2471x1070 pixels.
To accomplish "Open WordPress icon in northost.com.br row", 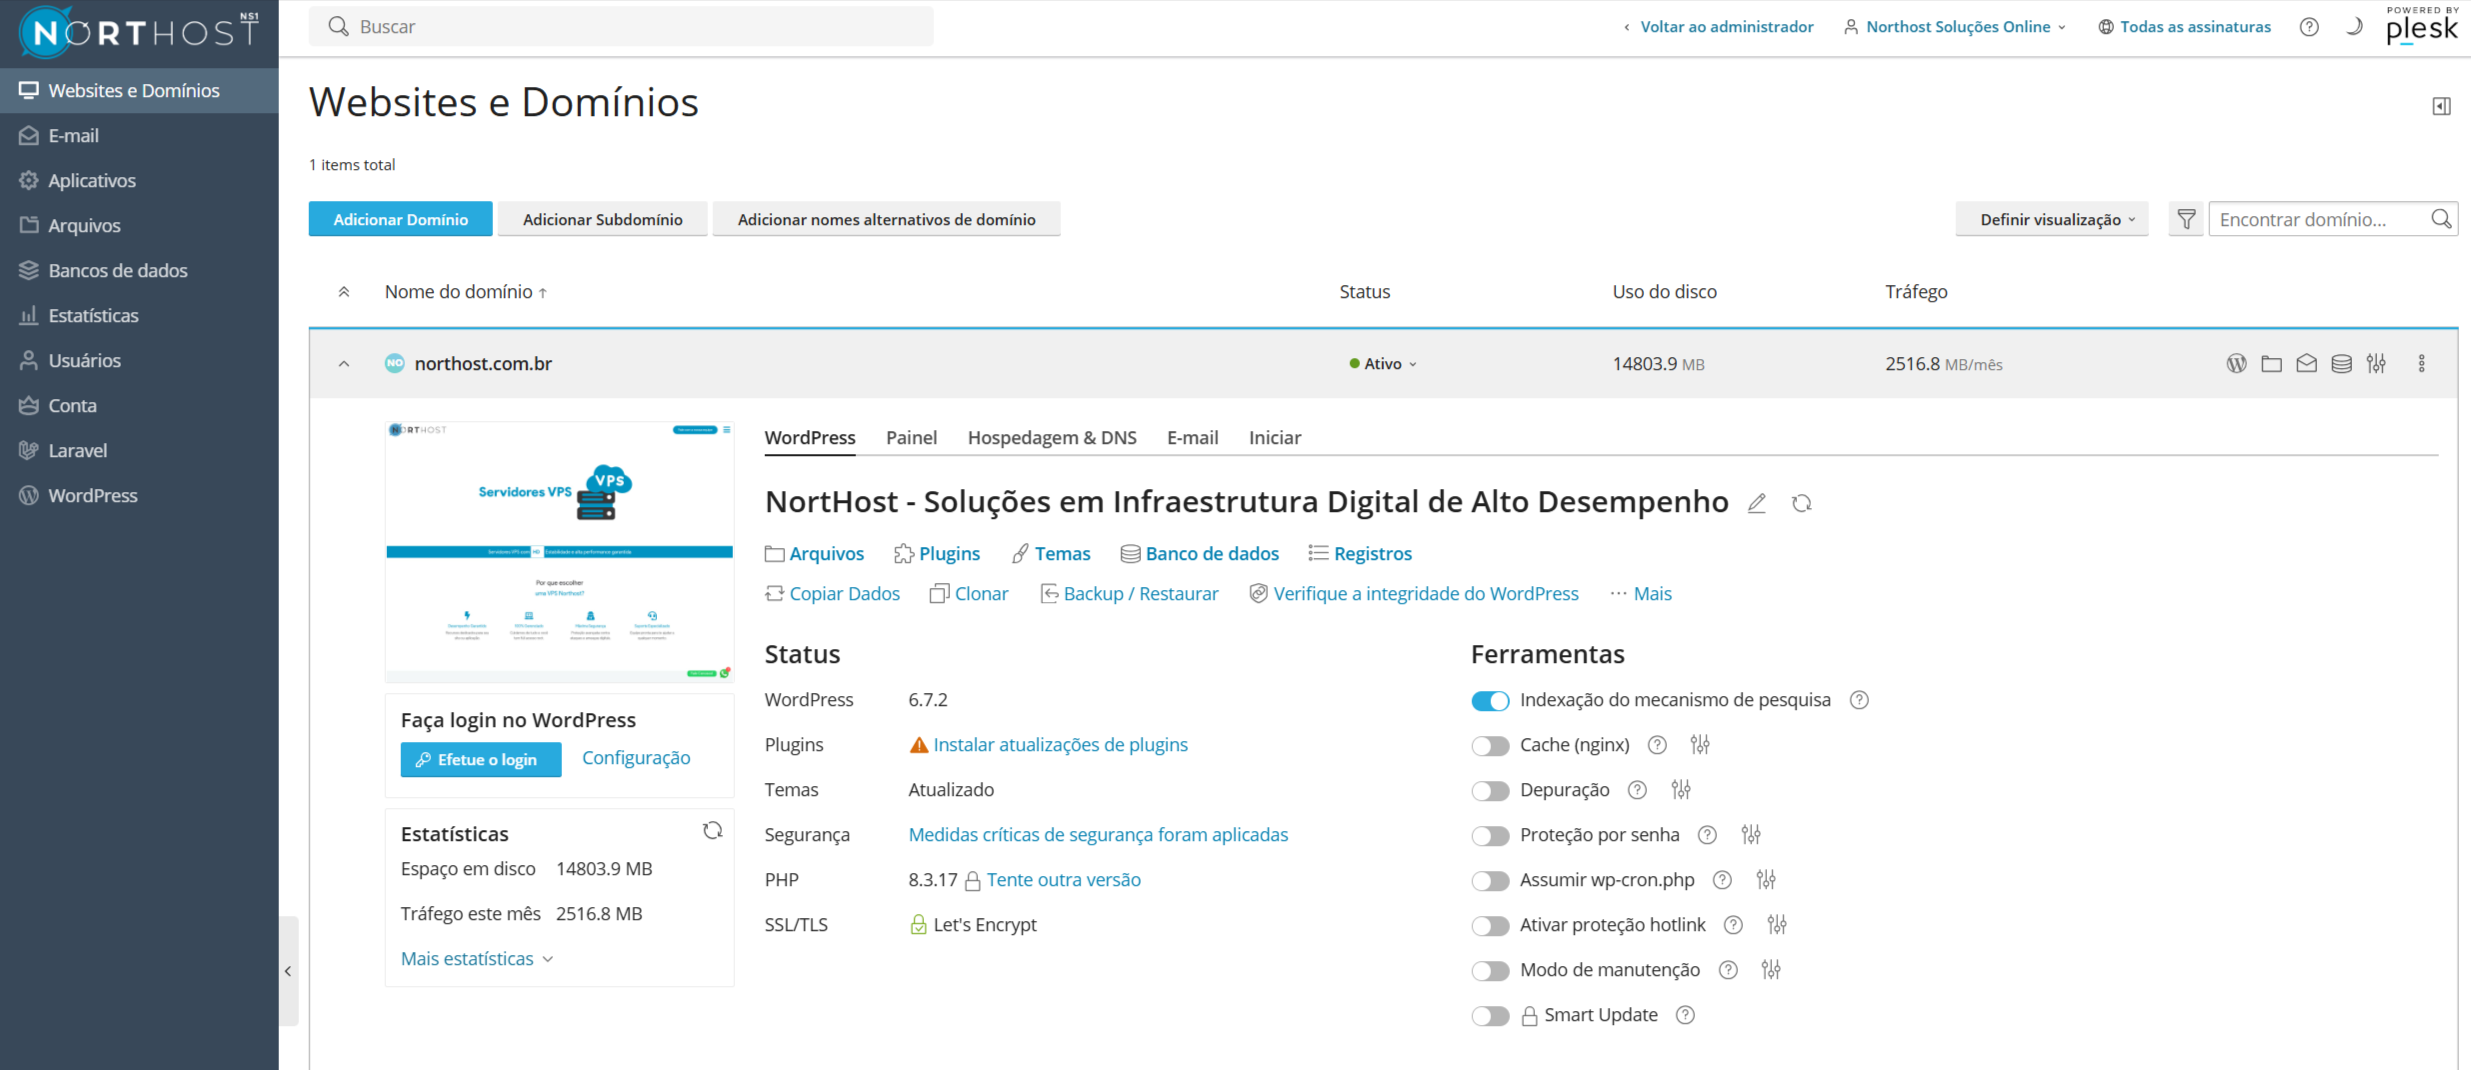I will pos(2236,364).
